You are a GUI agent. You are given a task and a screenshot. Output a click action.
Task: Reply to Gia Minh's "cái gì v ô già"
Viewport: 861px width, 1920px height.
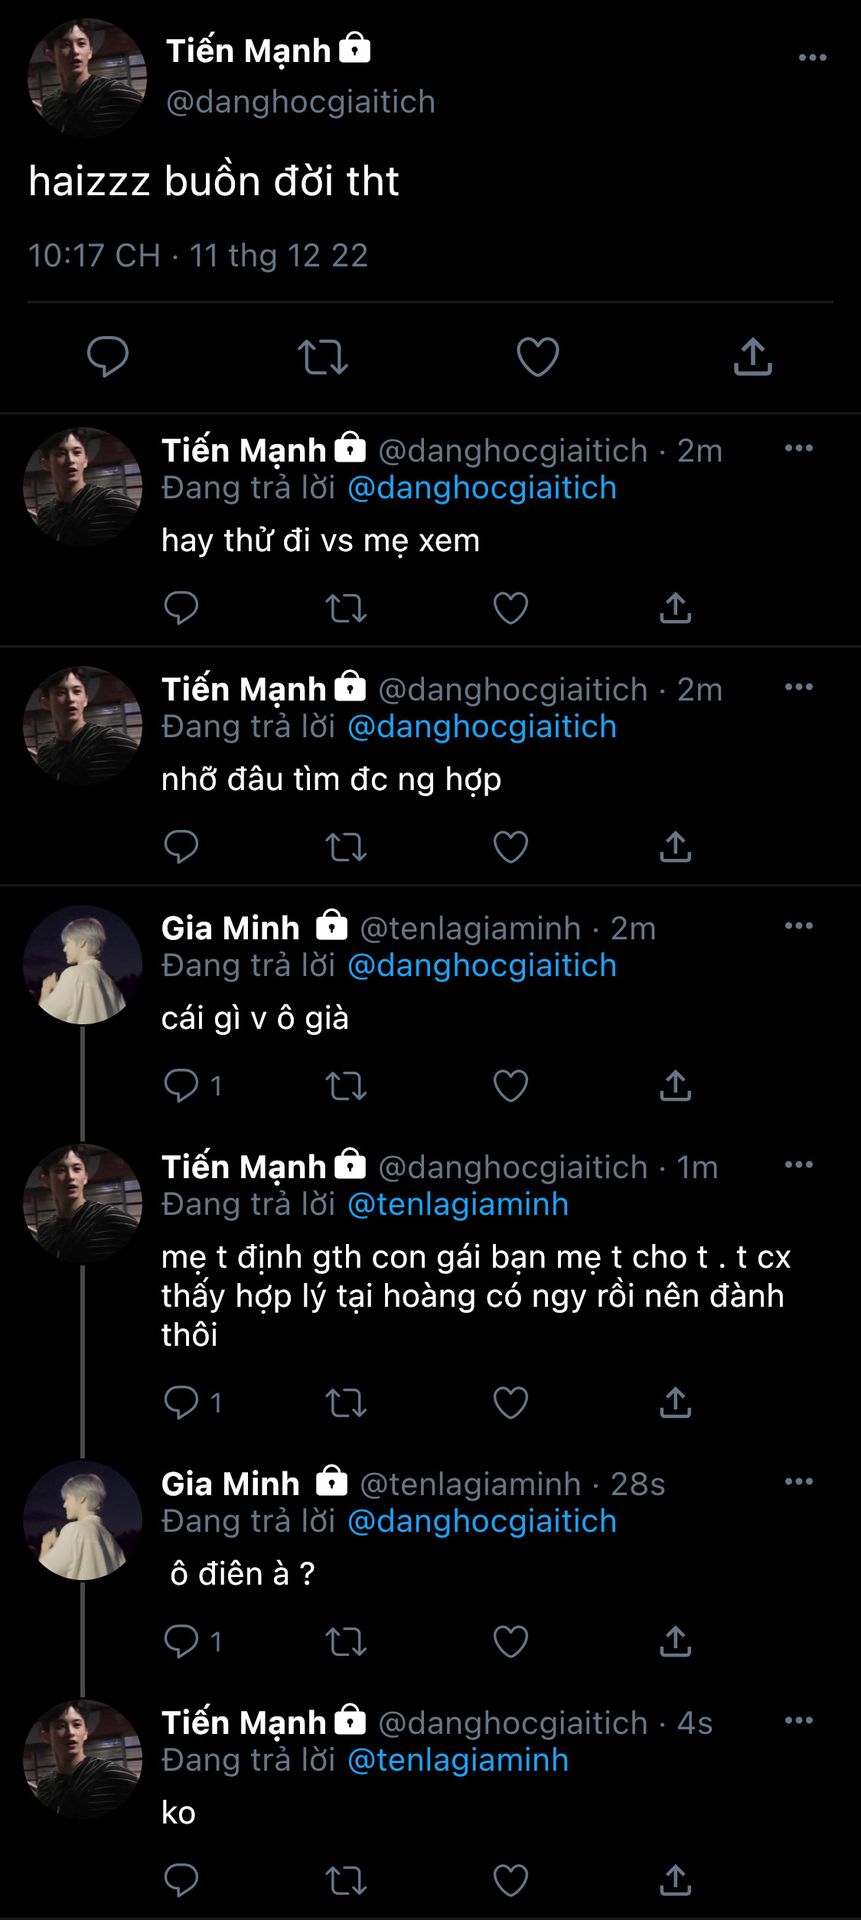click(182, 1085)
